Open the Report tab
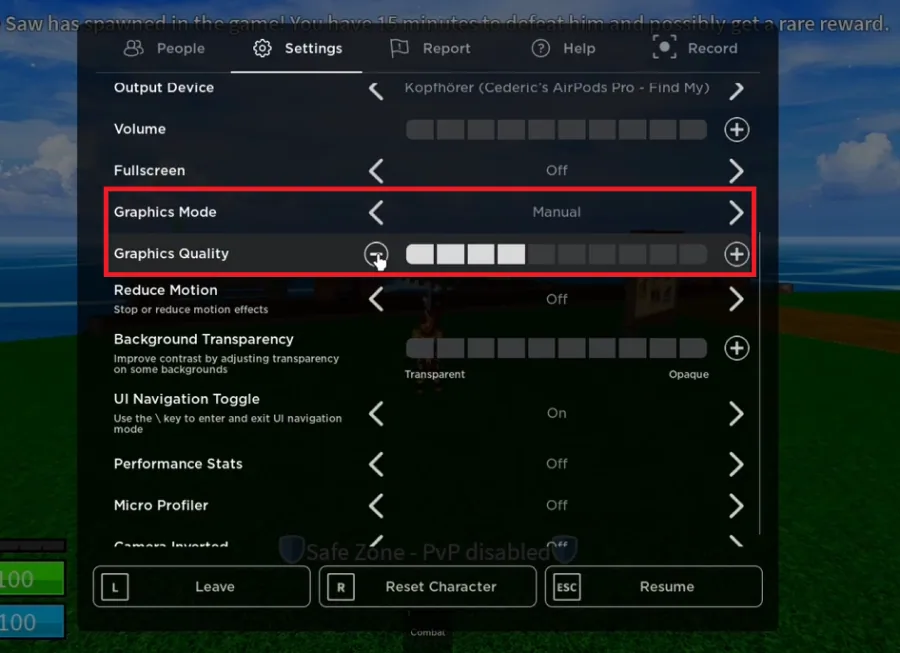The image size is (900, 653). point(430,48)
